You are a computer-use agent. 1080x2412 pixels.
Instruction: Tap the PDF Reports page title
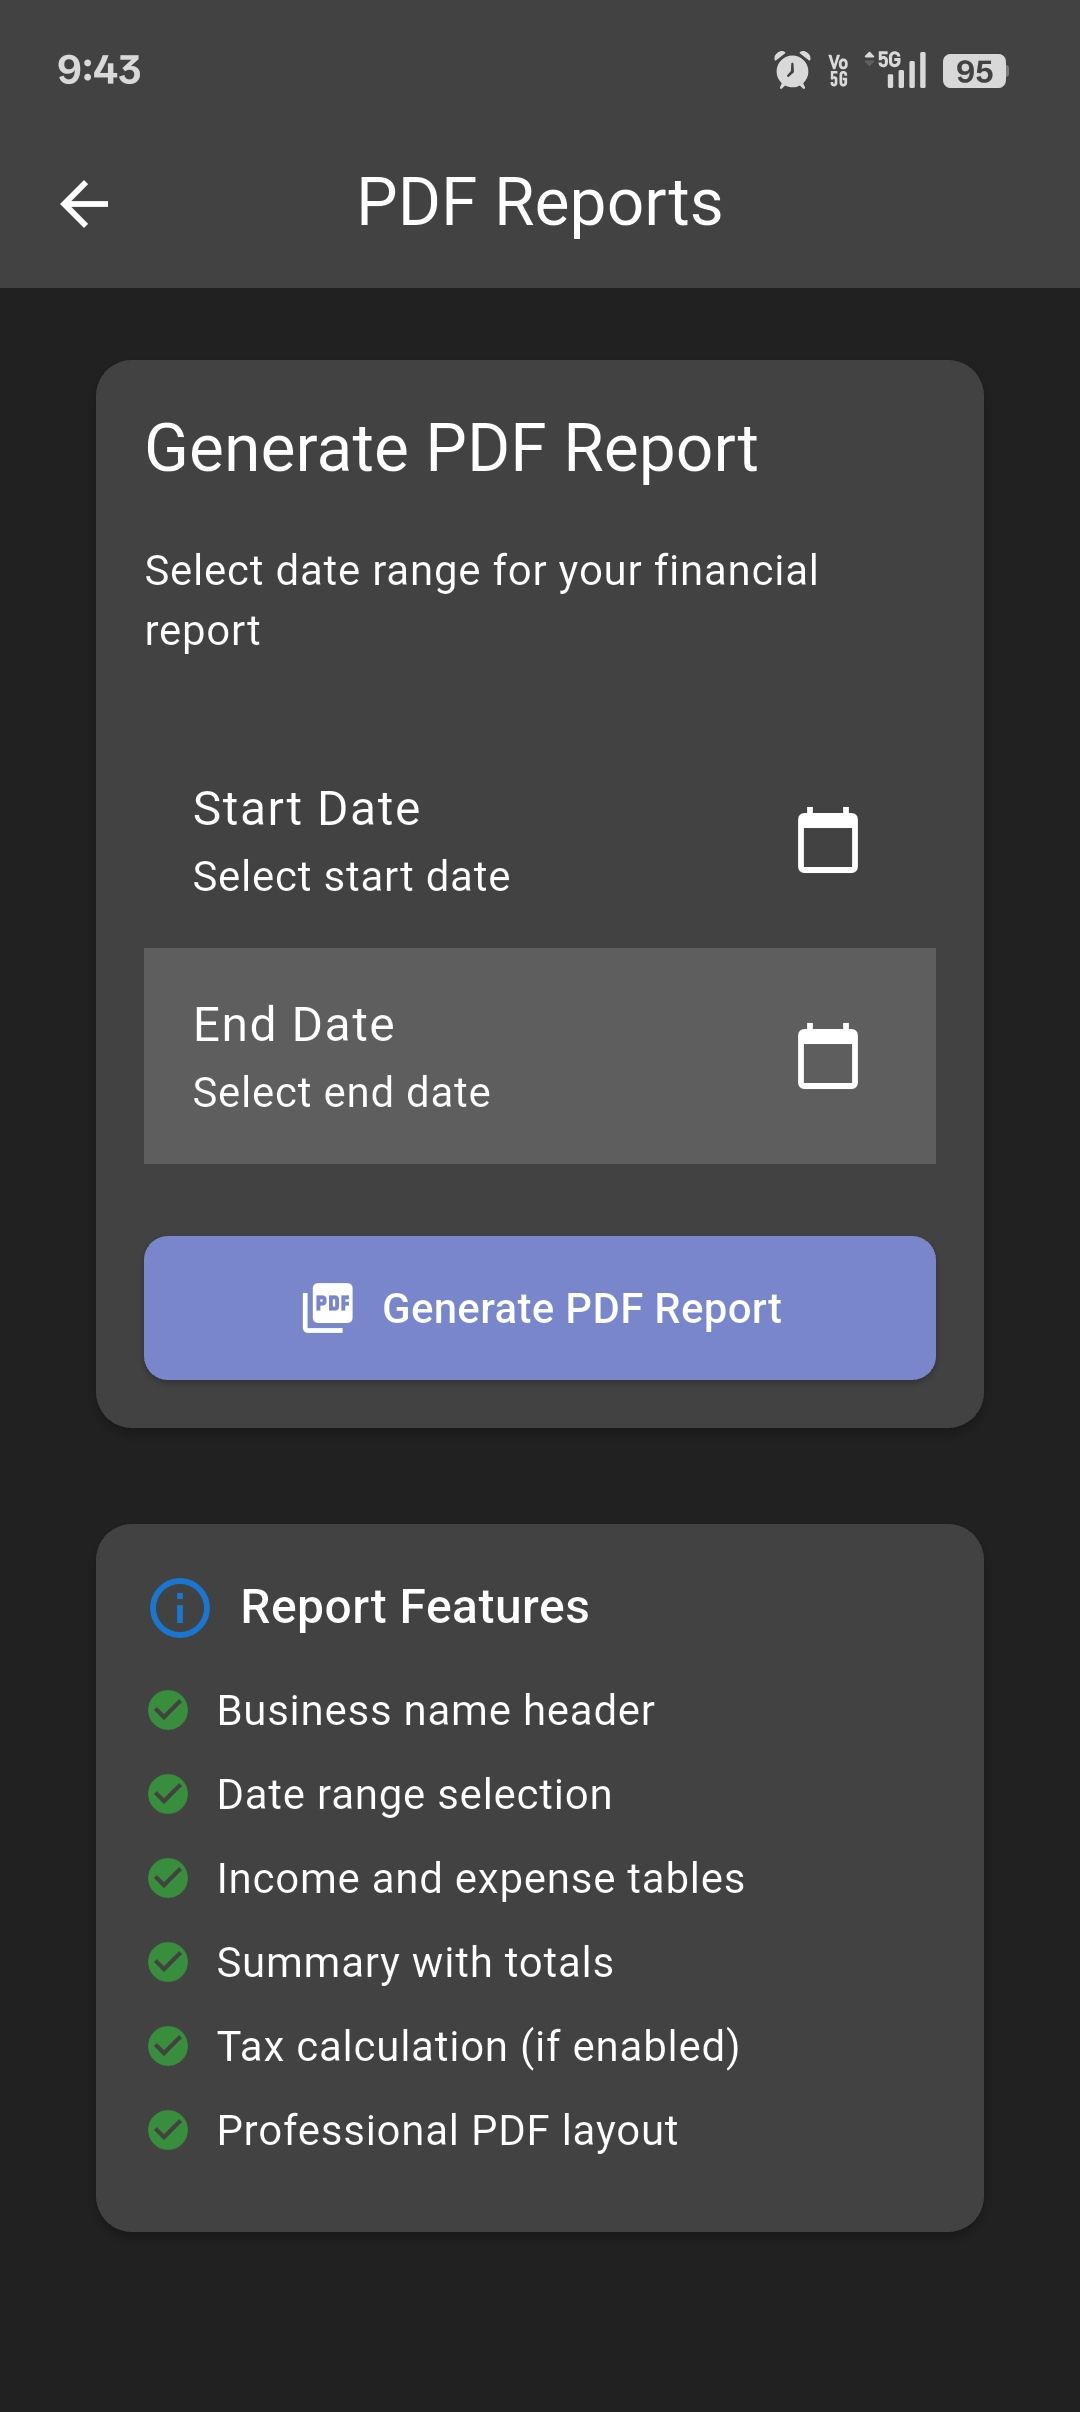[x=540, y=203]
